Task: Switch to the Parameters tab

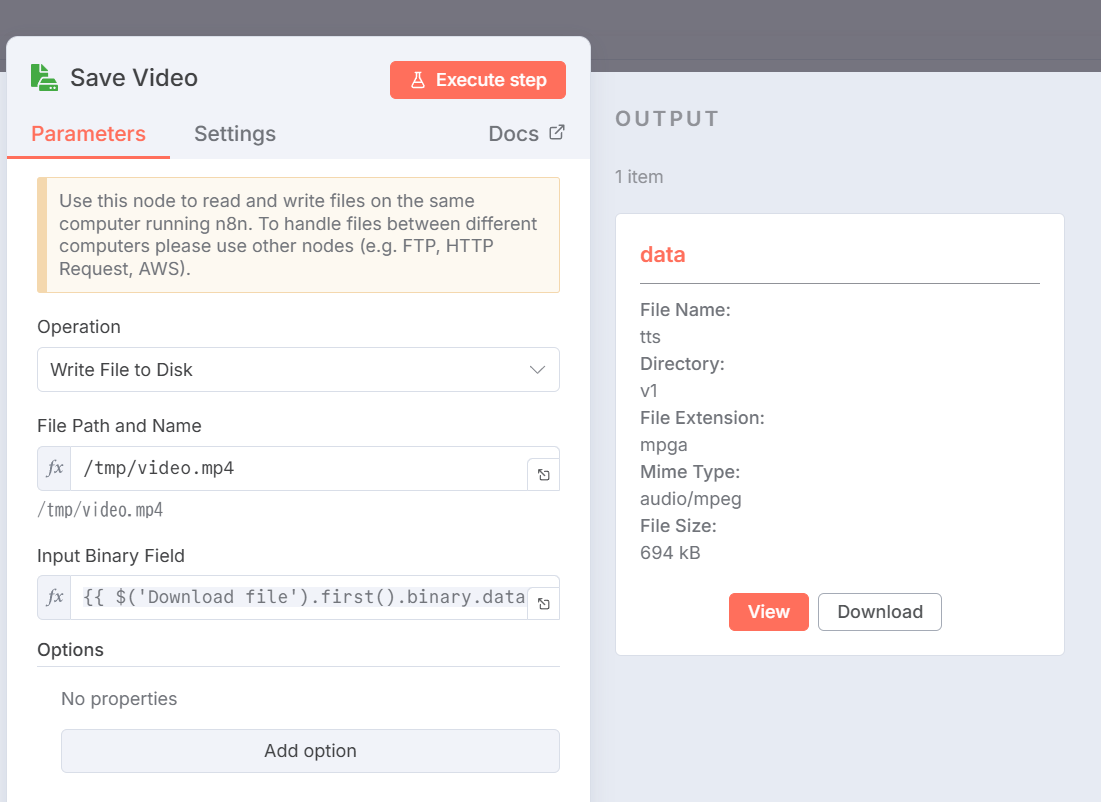Action: coord(88,134)
